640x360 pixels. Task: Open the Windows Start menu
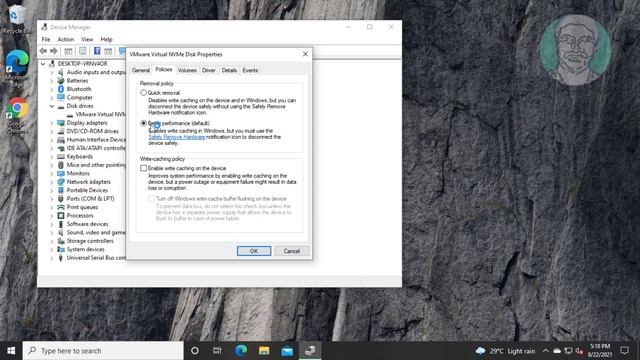pyautogui.click(x=11, y=350)
